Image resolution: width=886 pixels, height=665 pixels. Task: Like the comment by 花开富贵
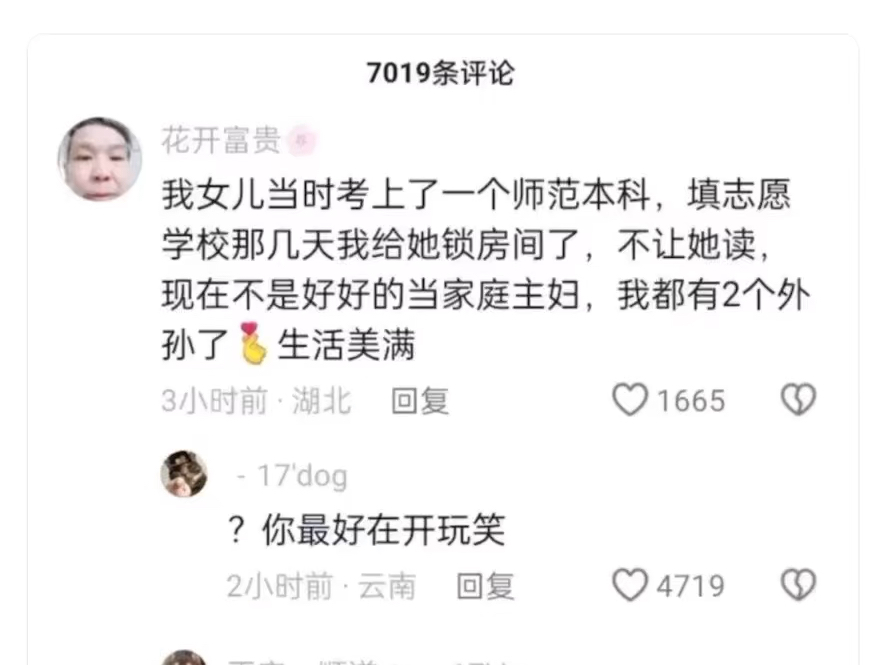click(x=630, y=399)
